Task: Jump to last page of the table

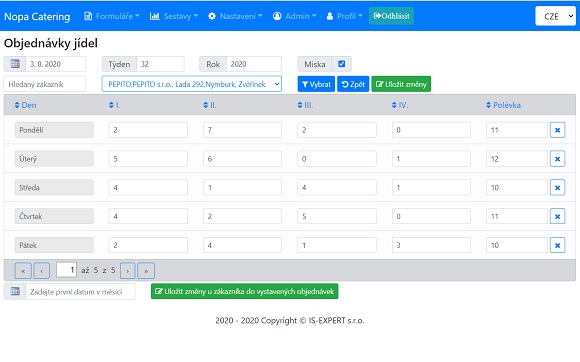Action: (146, 271)
